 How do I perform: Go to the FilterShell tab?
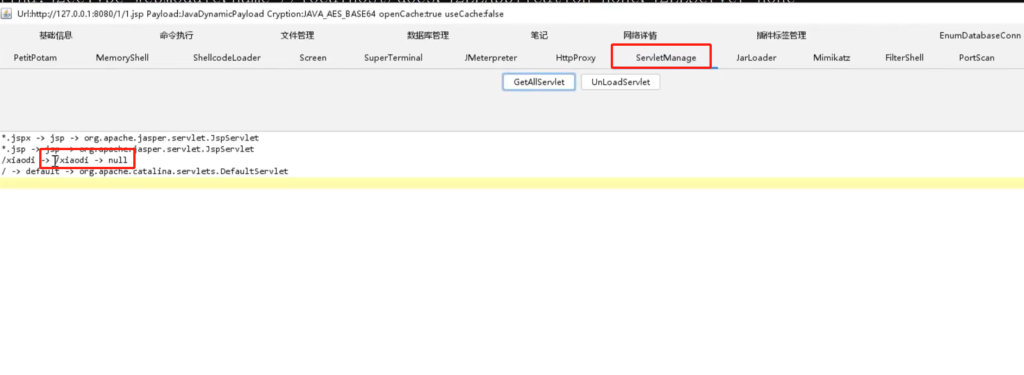(x=904, y=57)
